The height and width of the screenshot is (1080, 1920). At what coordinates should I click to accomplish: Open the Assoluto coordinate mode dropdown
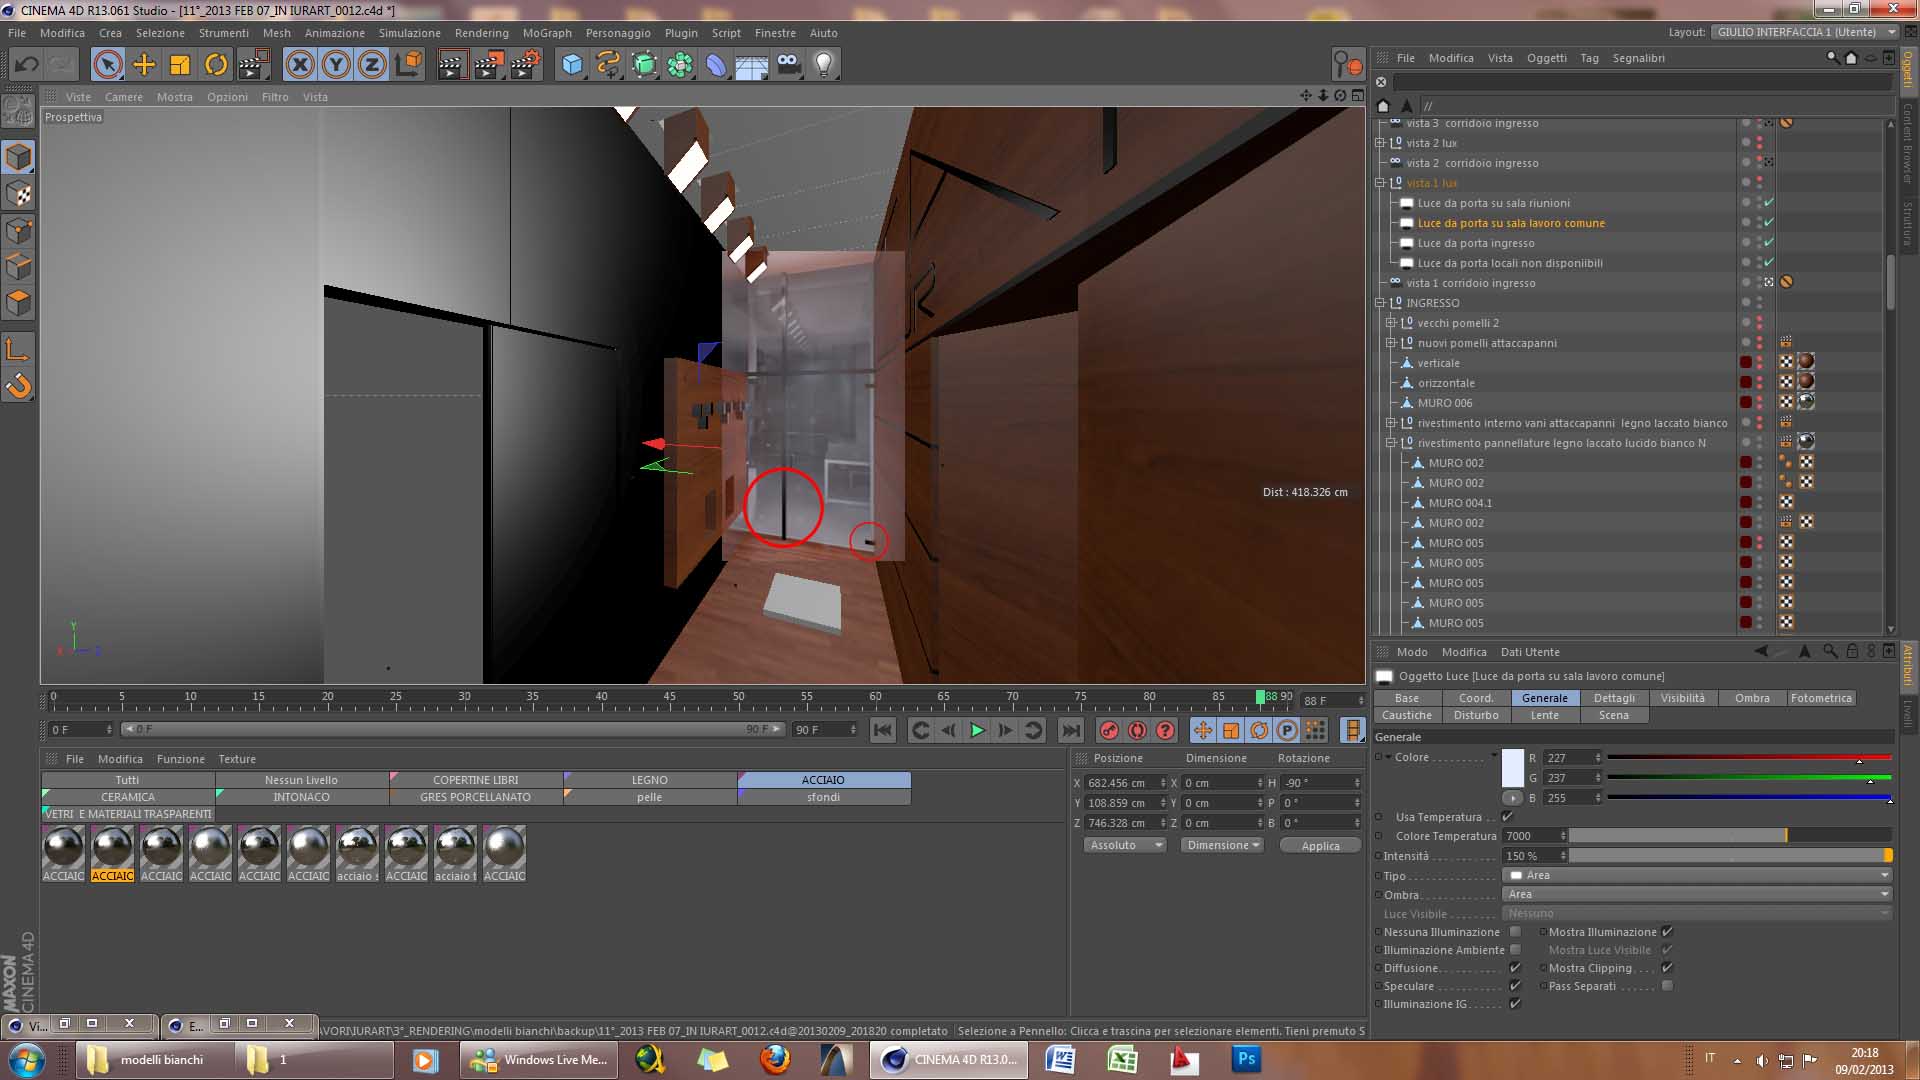1125,845
